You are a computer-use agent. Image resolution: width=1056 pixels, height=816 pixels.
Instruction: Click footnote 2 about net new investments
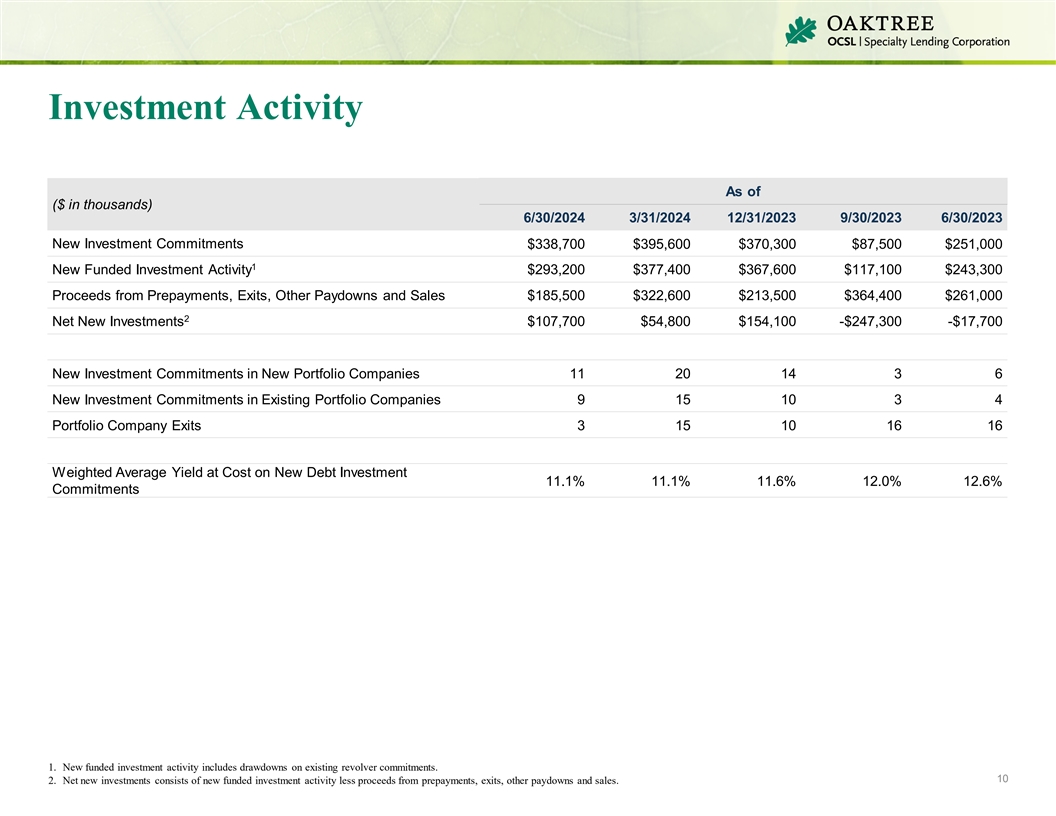(x=333, y=781)
